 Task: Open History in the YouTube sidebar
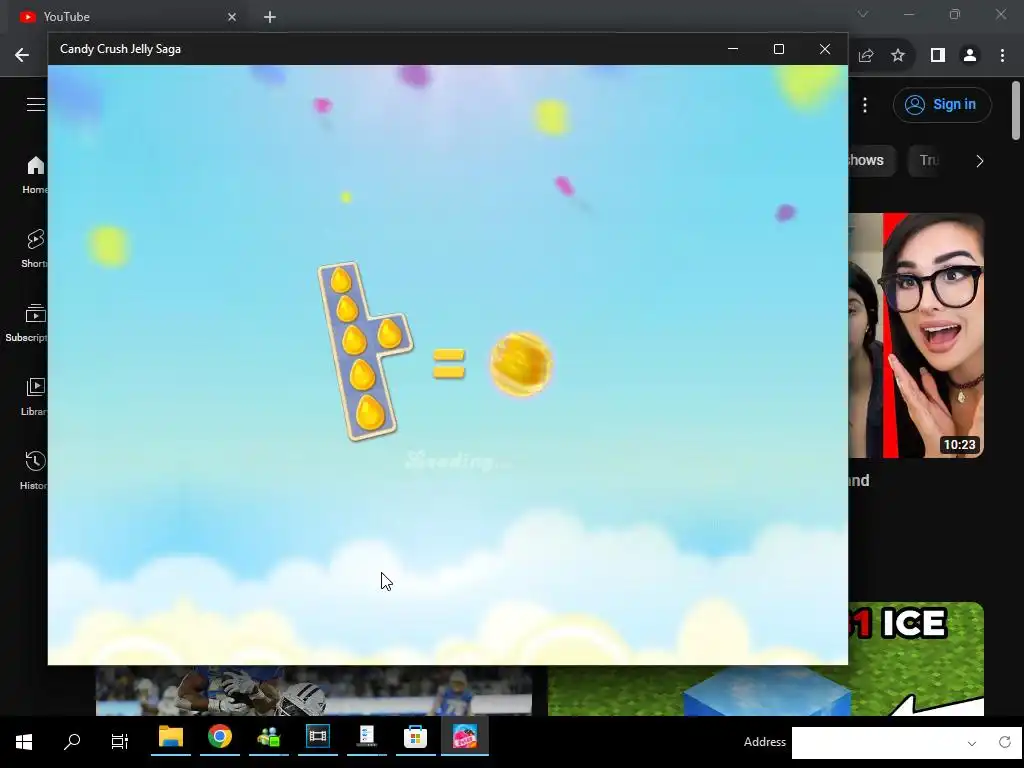(x=34, y=470)
